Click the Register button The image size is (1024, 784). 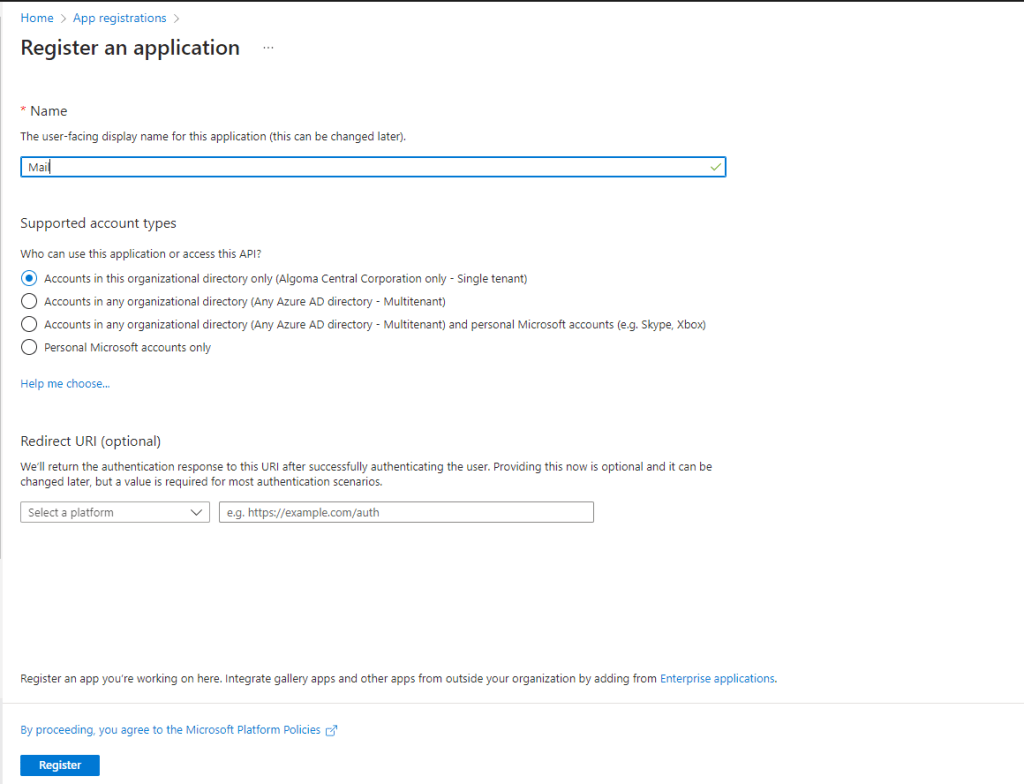point(59,764)
